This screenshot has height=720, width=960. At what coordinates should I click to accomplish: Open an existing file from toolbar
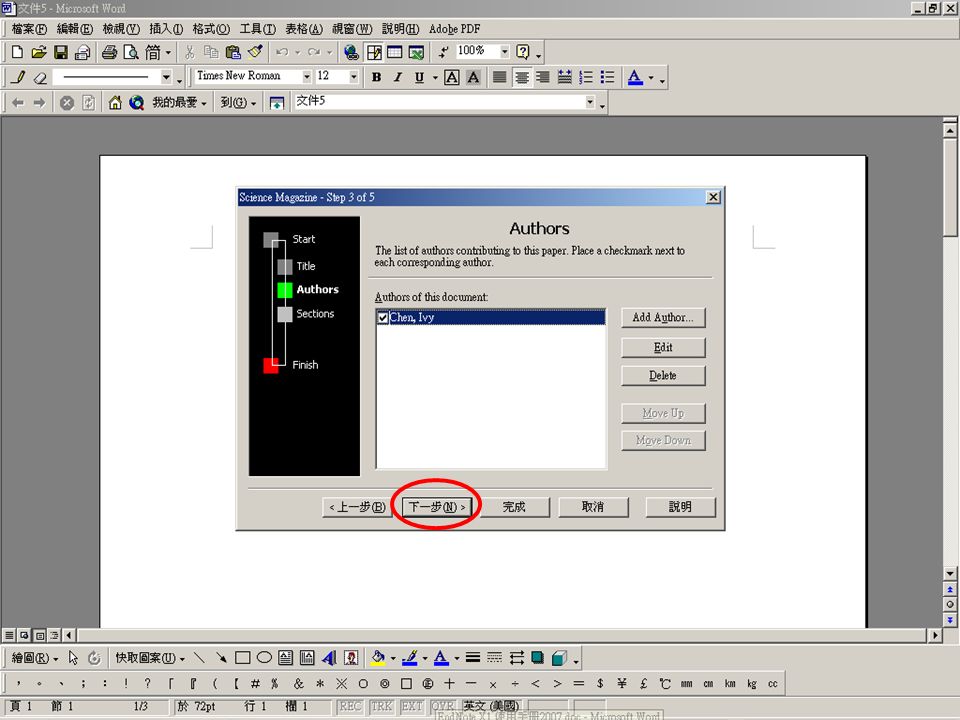(x=39, y=53)
